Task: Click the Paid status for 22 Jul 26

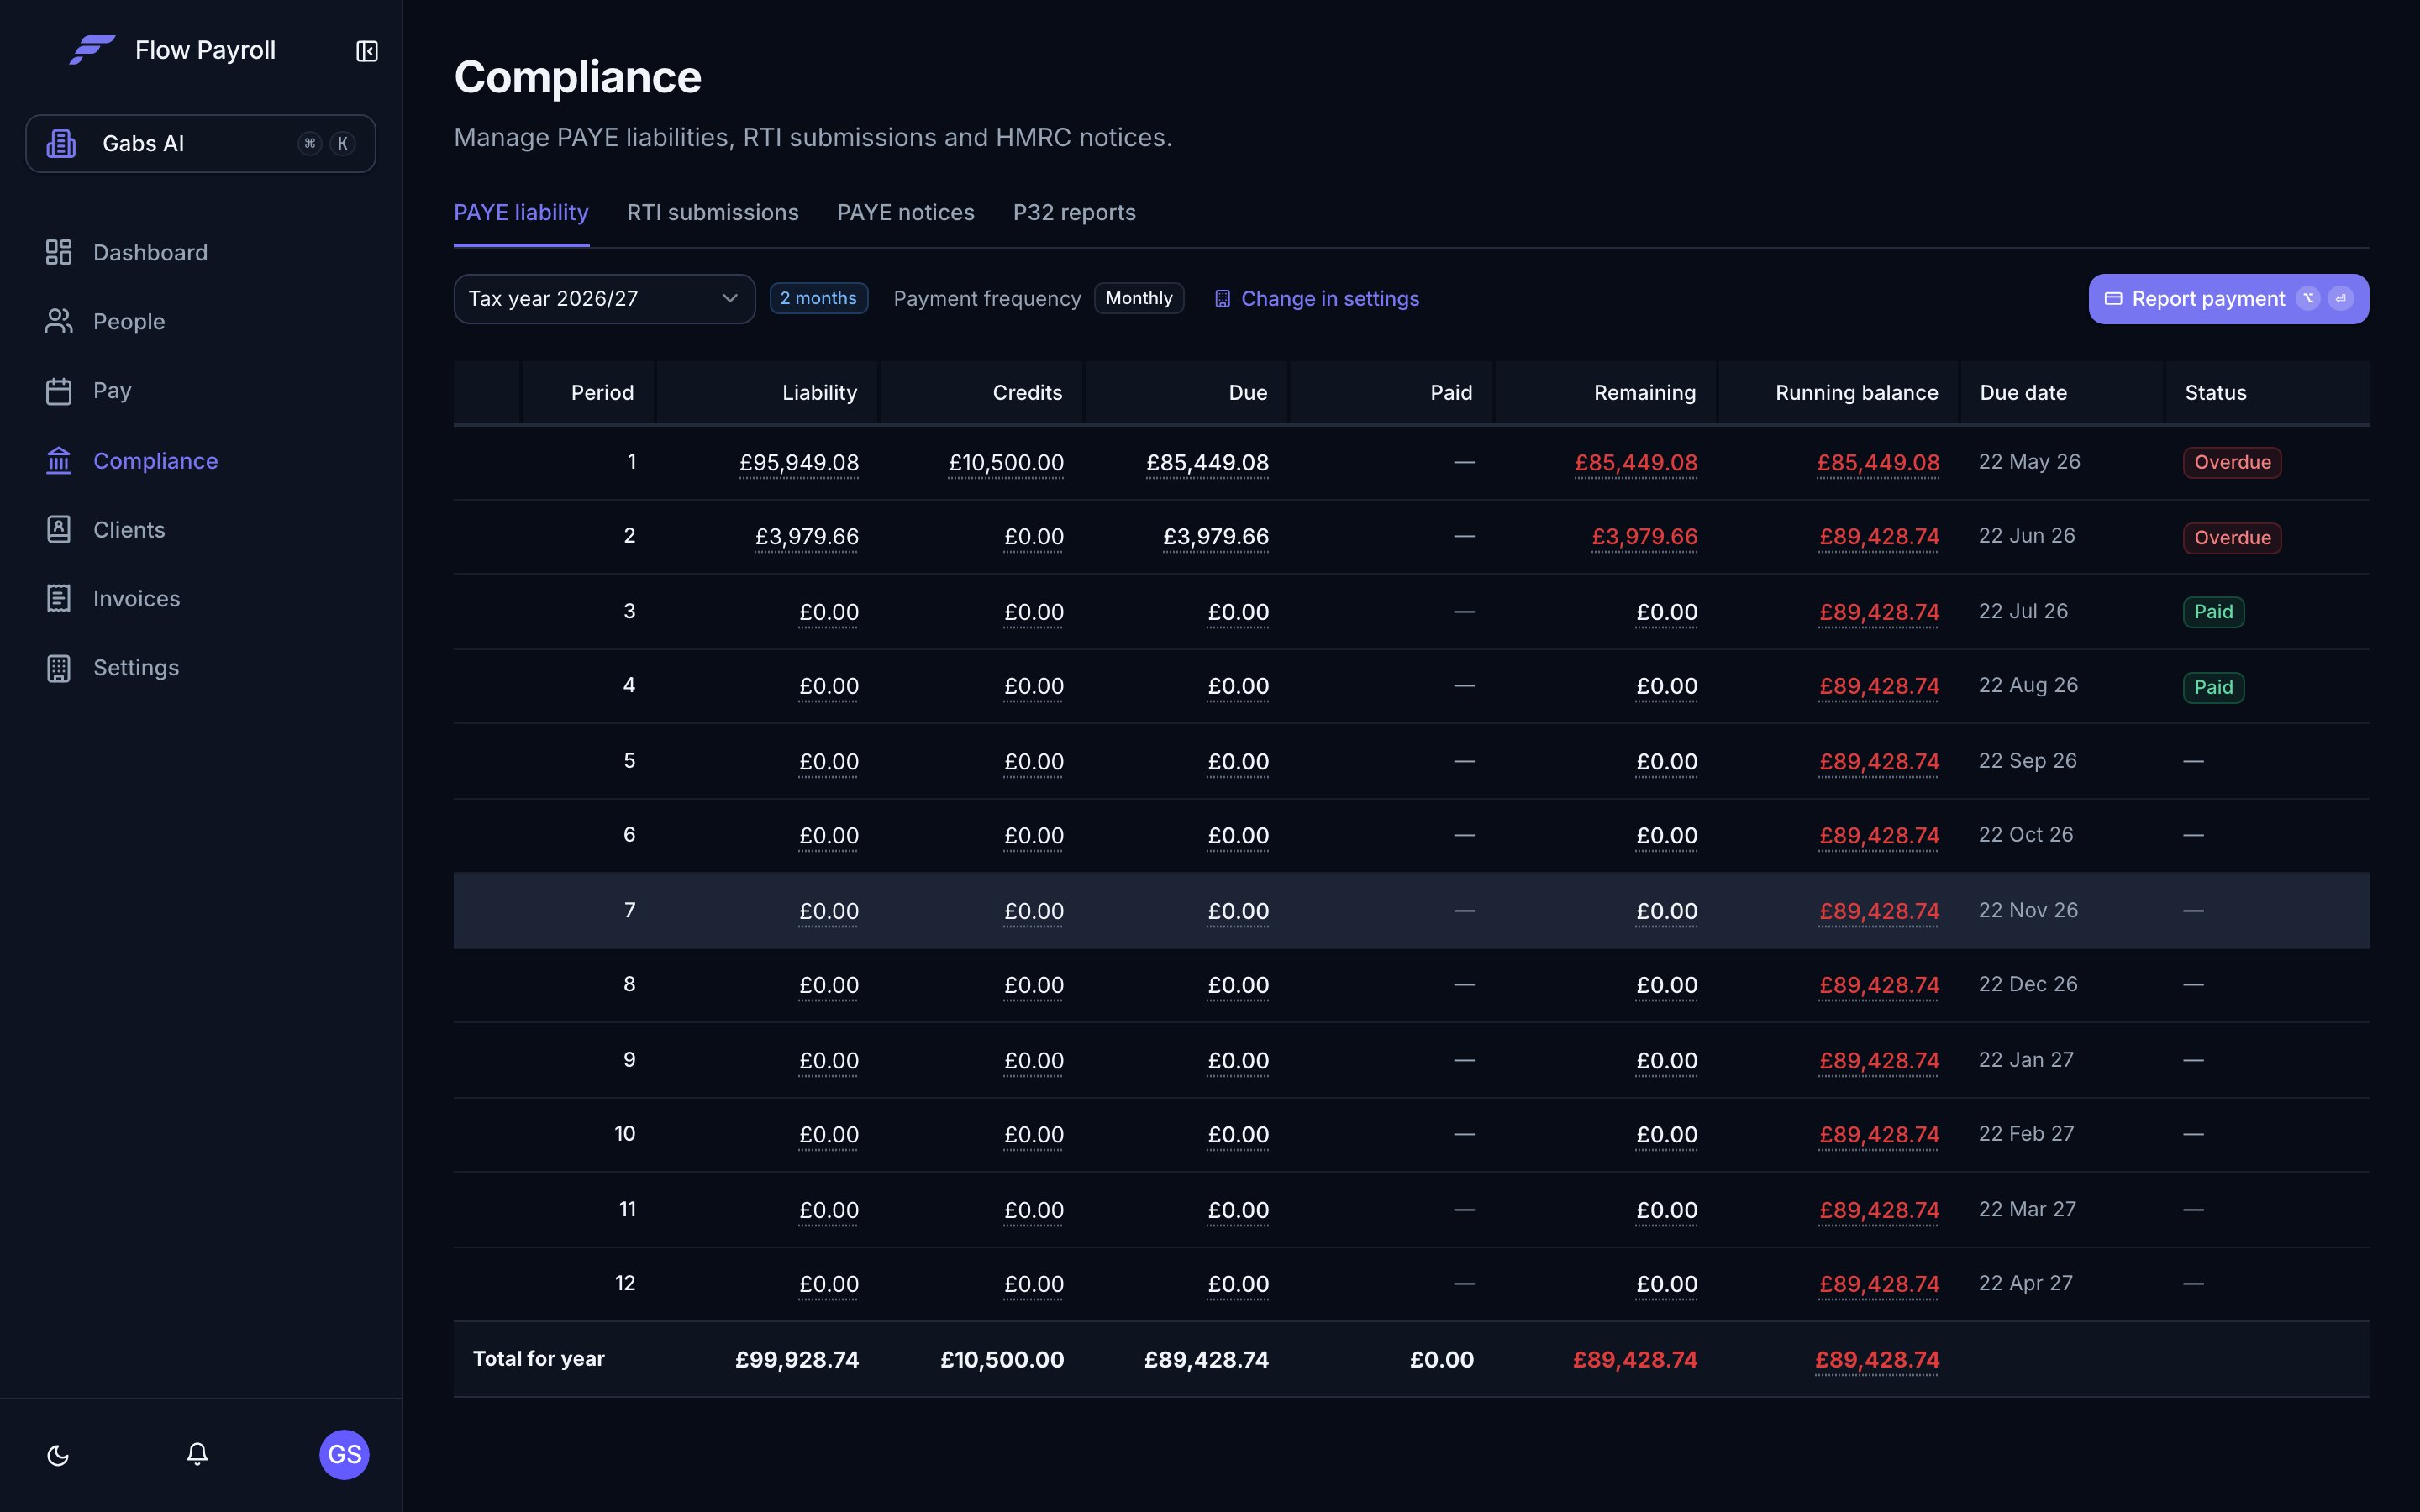Action: [2213, 612]
